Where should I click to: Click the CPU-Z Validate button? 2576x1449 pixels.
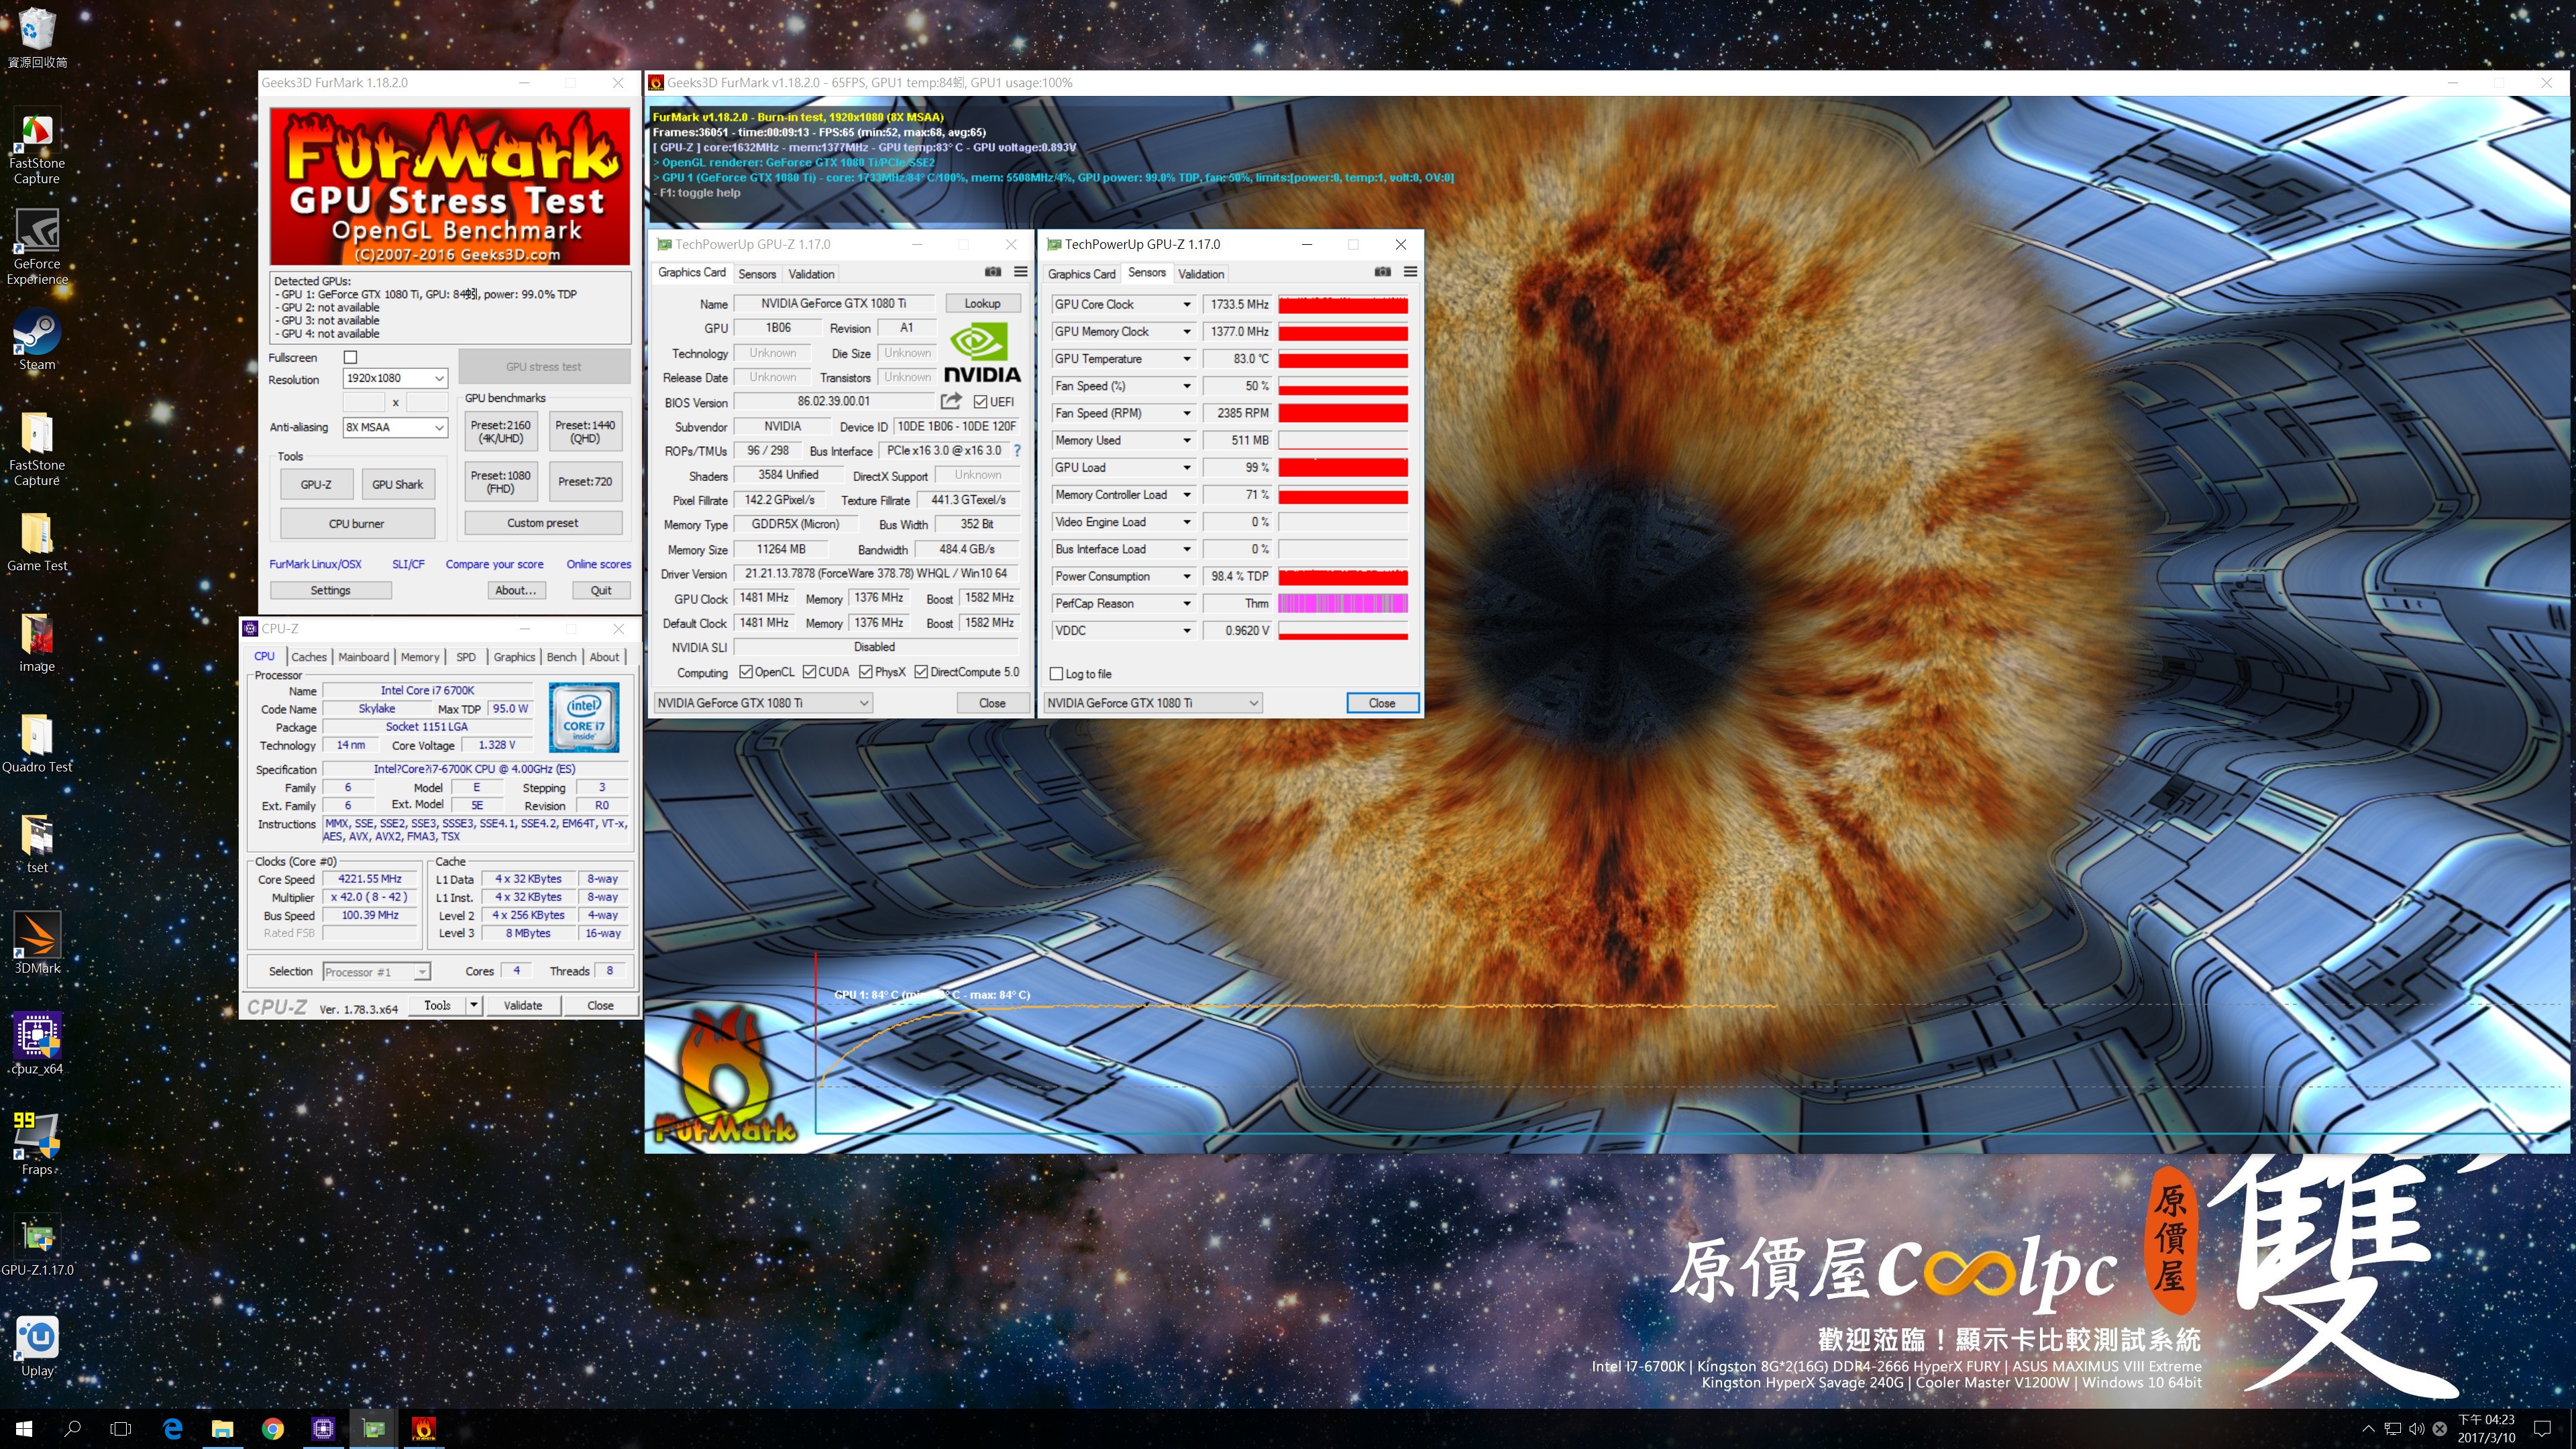[x=523, y=1005]
